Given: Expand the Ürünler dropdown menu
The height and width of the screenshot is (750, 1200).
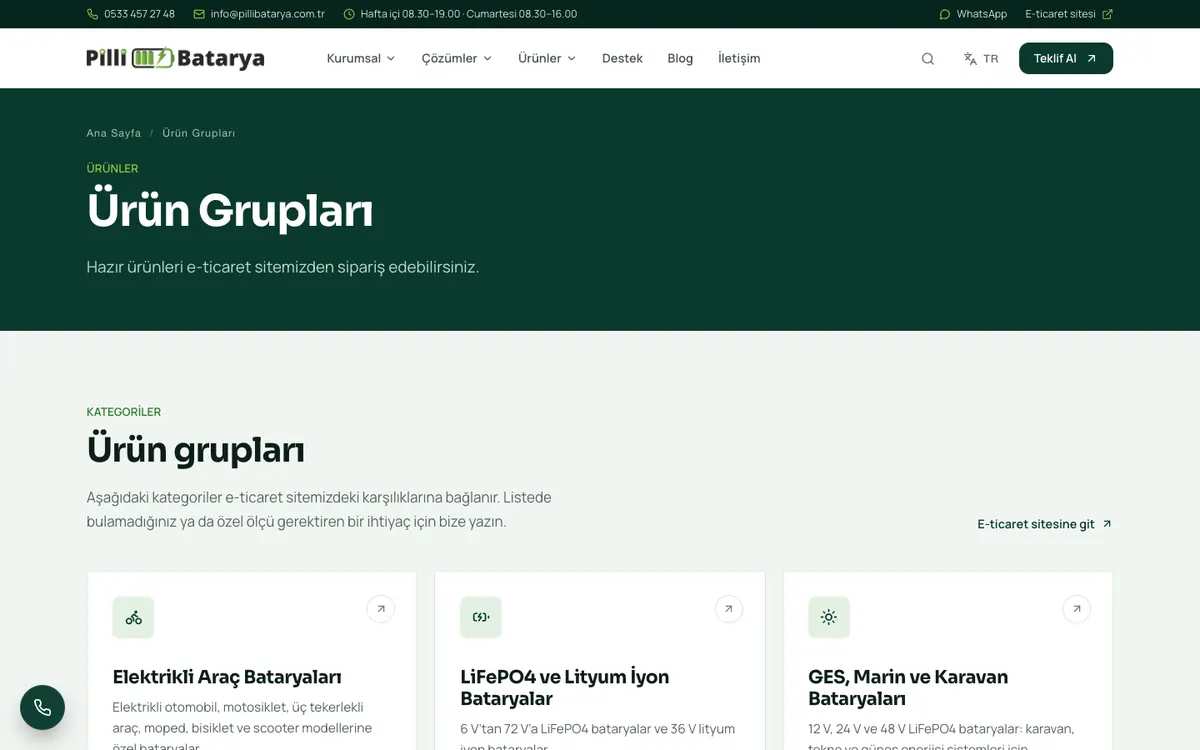Looking at the screenshot, I should coord(547,59).
